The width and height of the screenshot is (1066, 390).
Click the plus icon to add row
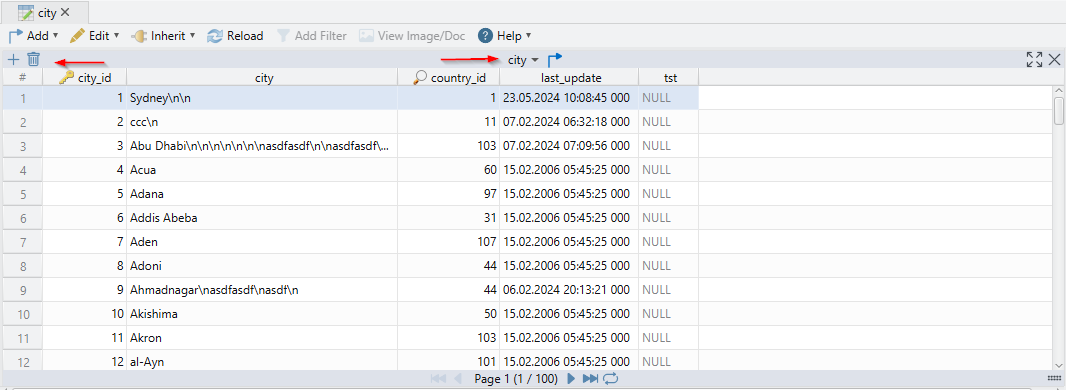pos(14,60)
